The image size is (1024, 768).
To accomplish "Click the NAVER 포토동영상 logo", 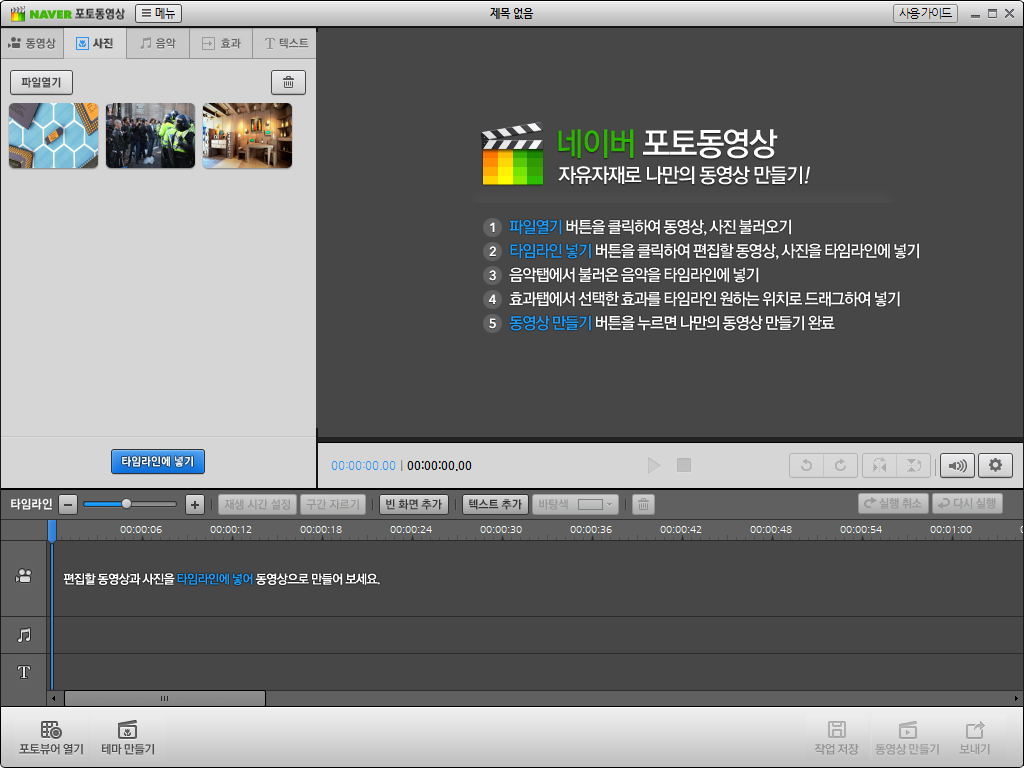I will click(x=68, y=13).
